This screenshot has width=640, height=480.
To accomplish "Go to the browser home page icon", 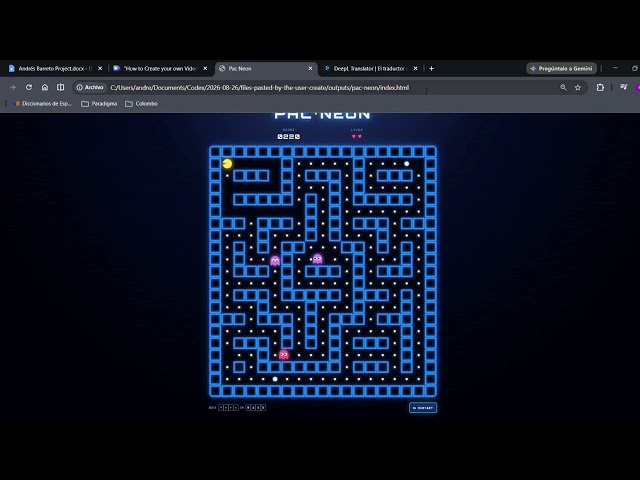I will (x=44, y=87).
